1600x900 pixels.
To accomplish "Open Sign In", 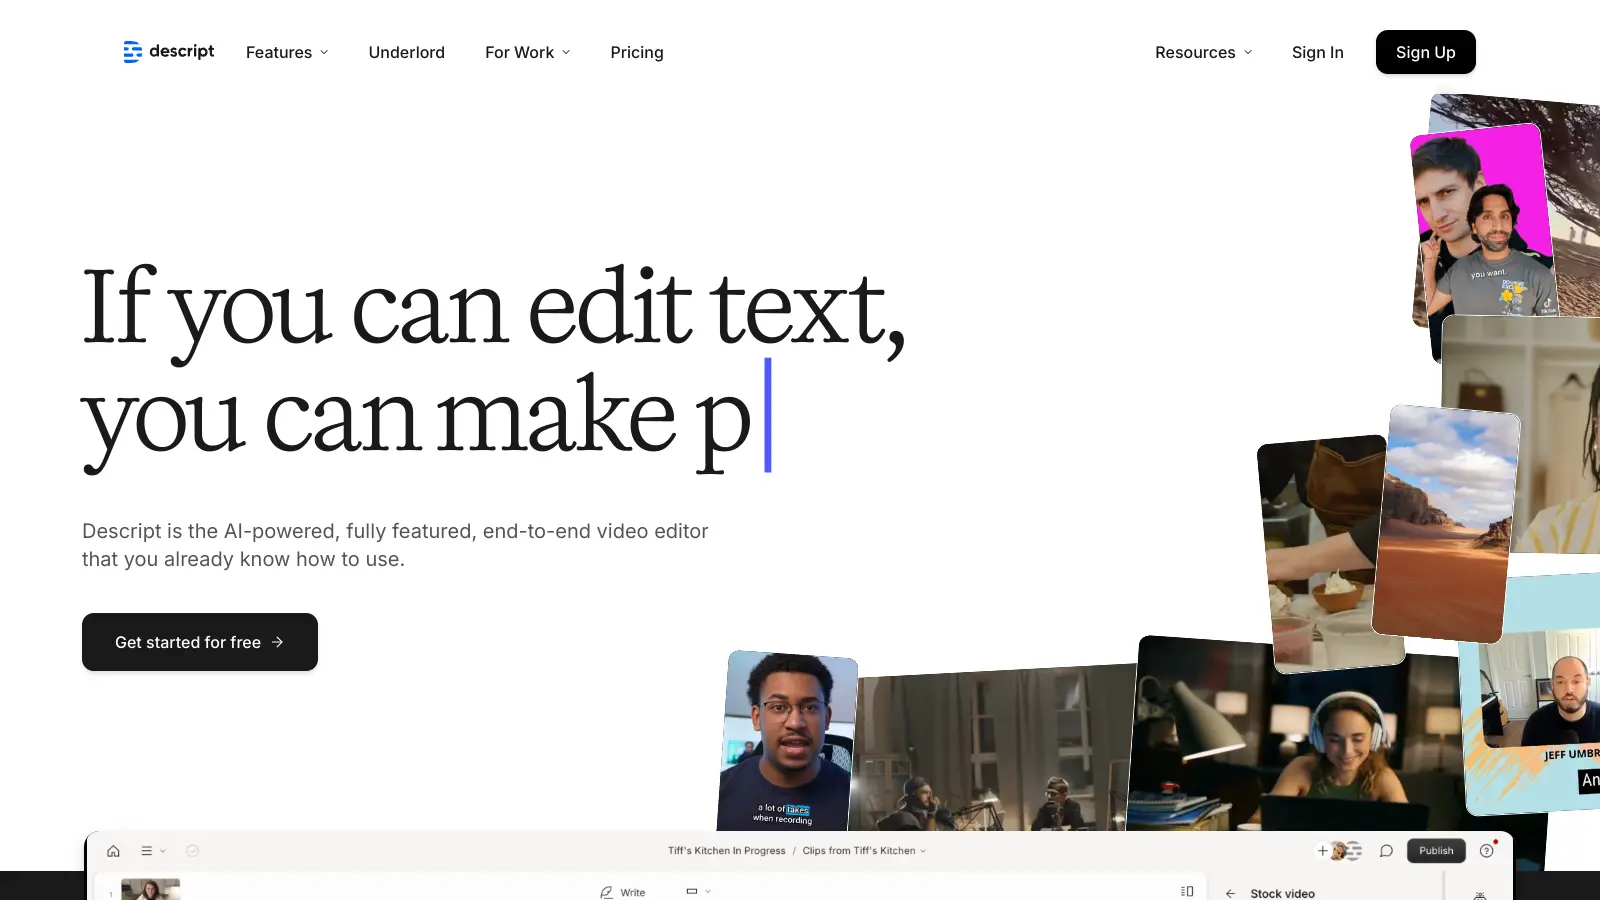I will pos(1317,52).
